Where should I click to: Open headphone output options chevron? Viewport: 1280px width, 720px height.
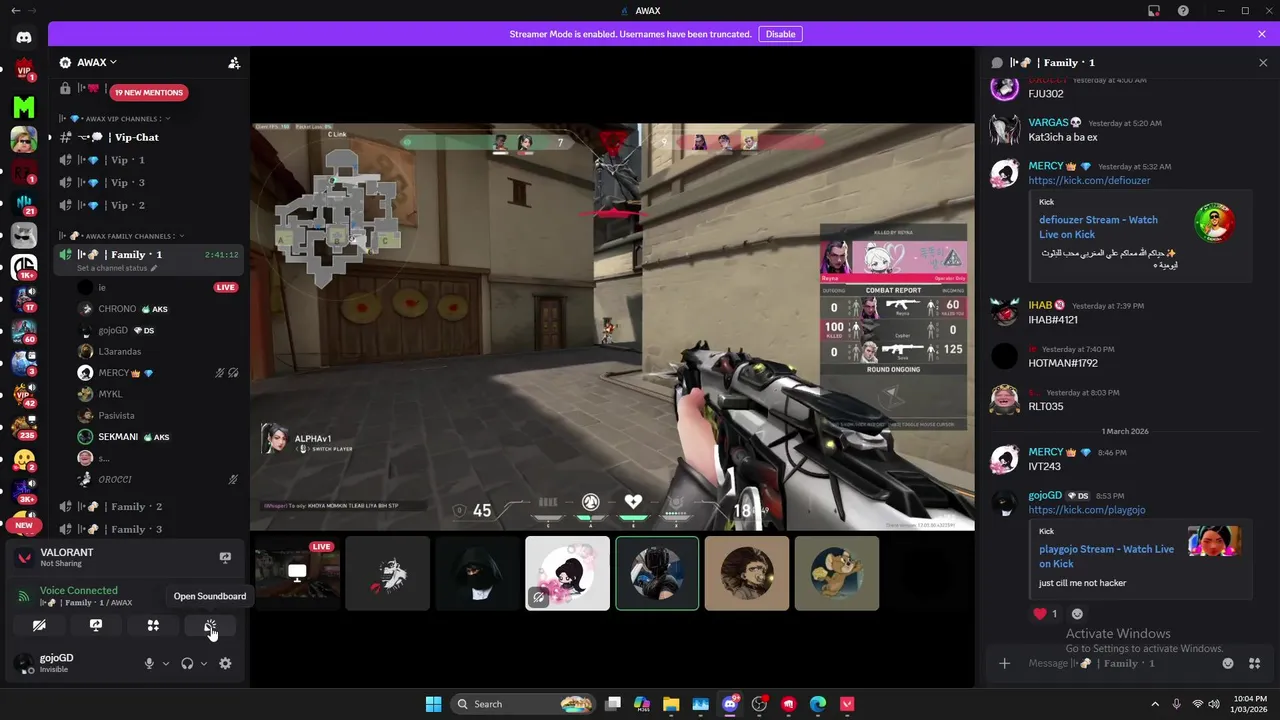204,663
